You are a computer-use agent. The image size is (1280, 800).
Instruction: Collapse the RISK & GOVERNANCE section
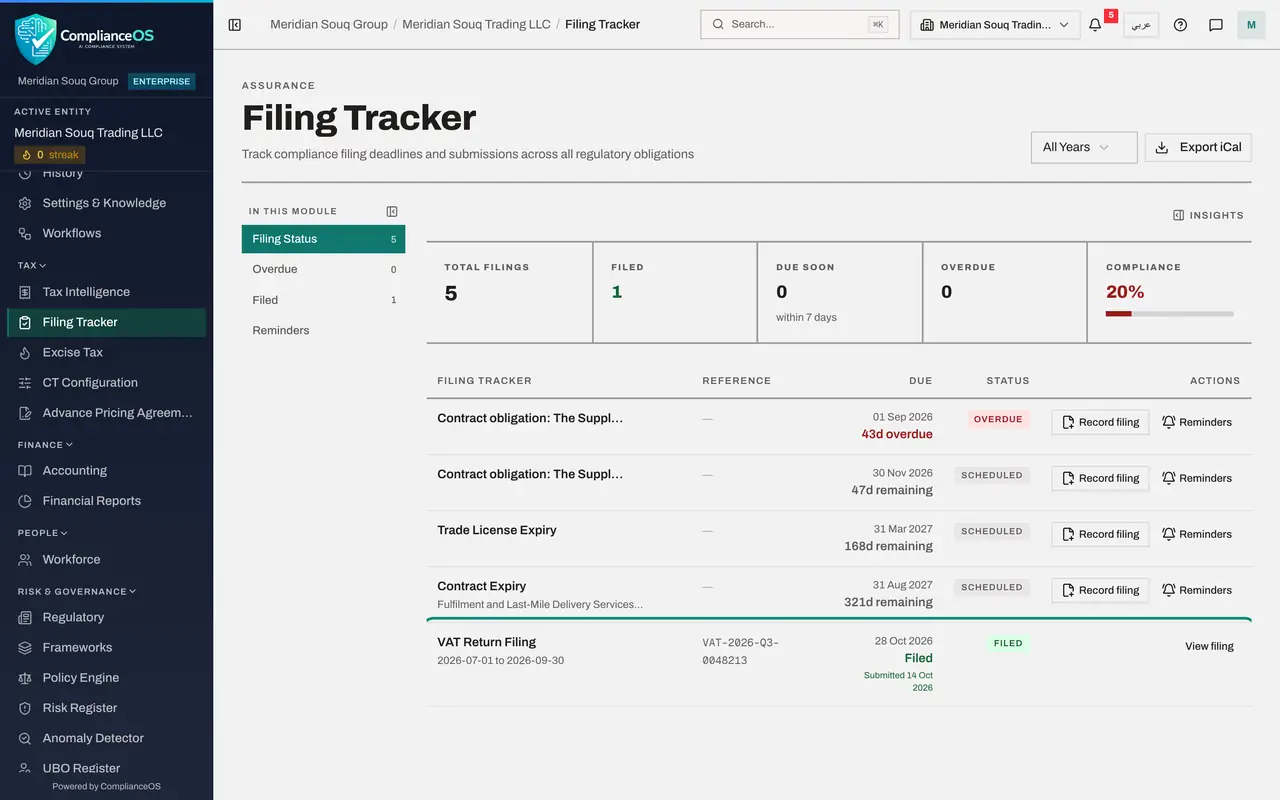(x=76, y=592)
